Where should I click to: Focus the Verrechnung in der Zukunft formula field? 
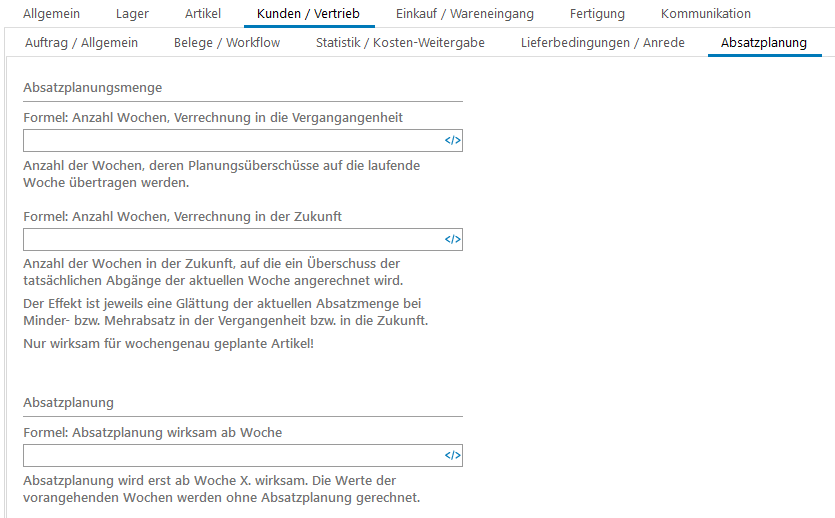click(x=232, y=240)
